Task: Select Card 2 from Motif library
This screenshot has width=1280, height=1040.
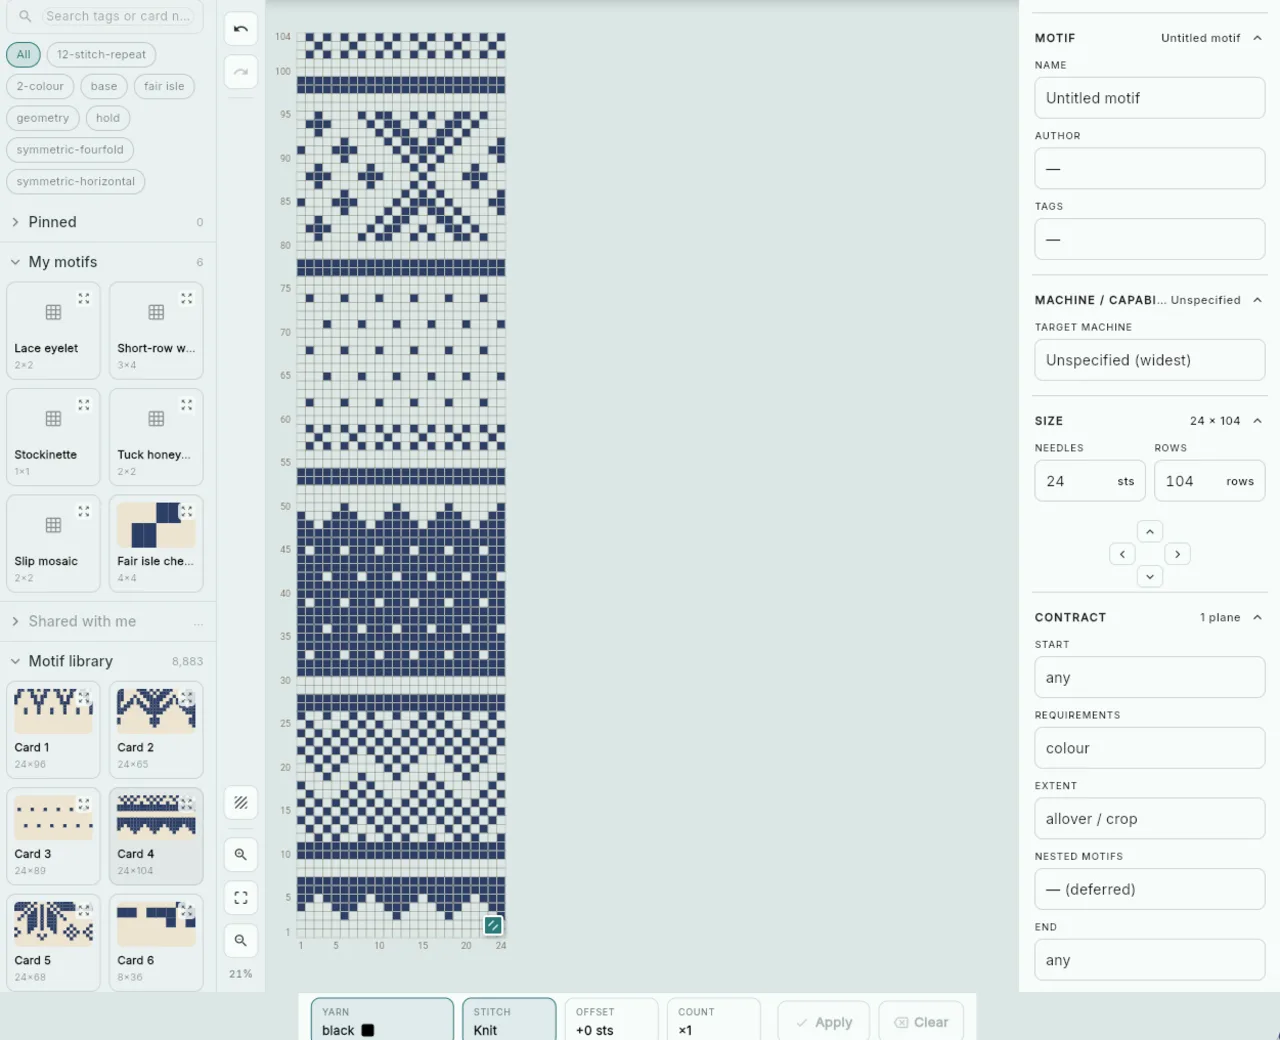Action: (156, 730)
